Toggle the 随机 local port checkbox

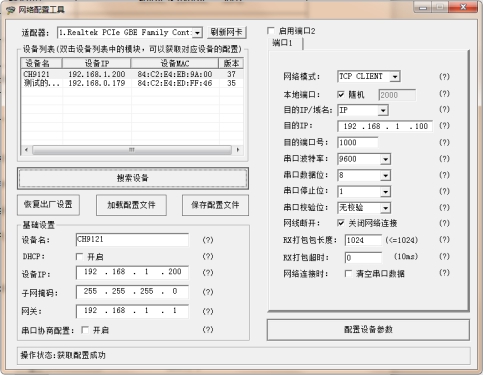click(341, 95)
